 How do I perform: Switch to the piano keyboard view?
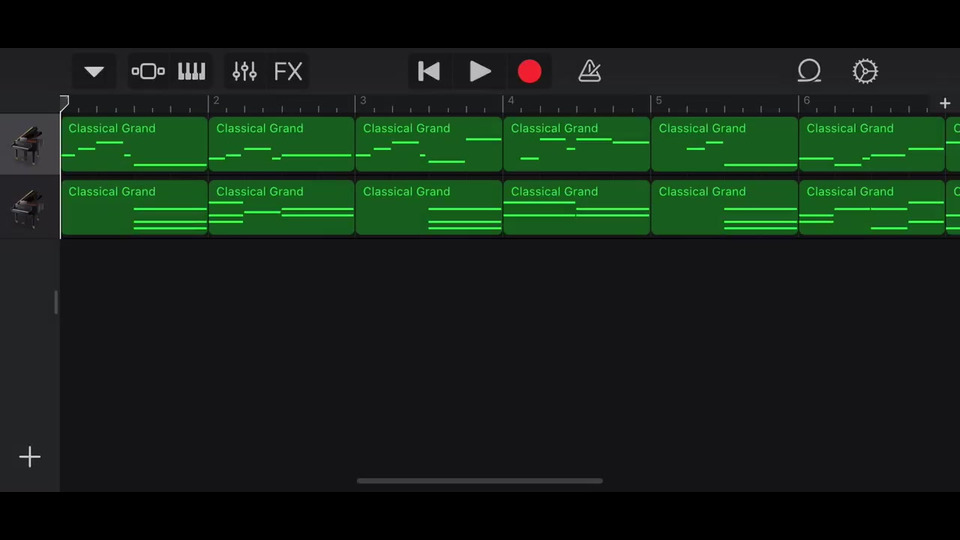[192, 72]
